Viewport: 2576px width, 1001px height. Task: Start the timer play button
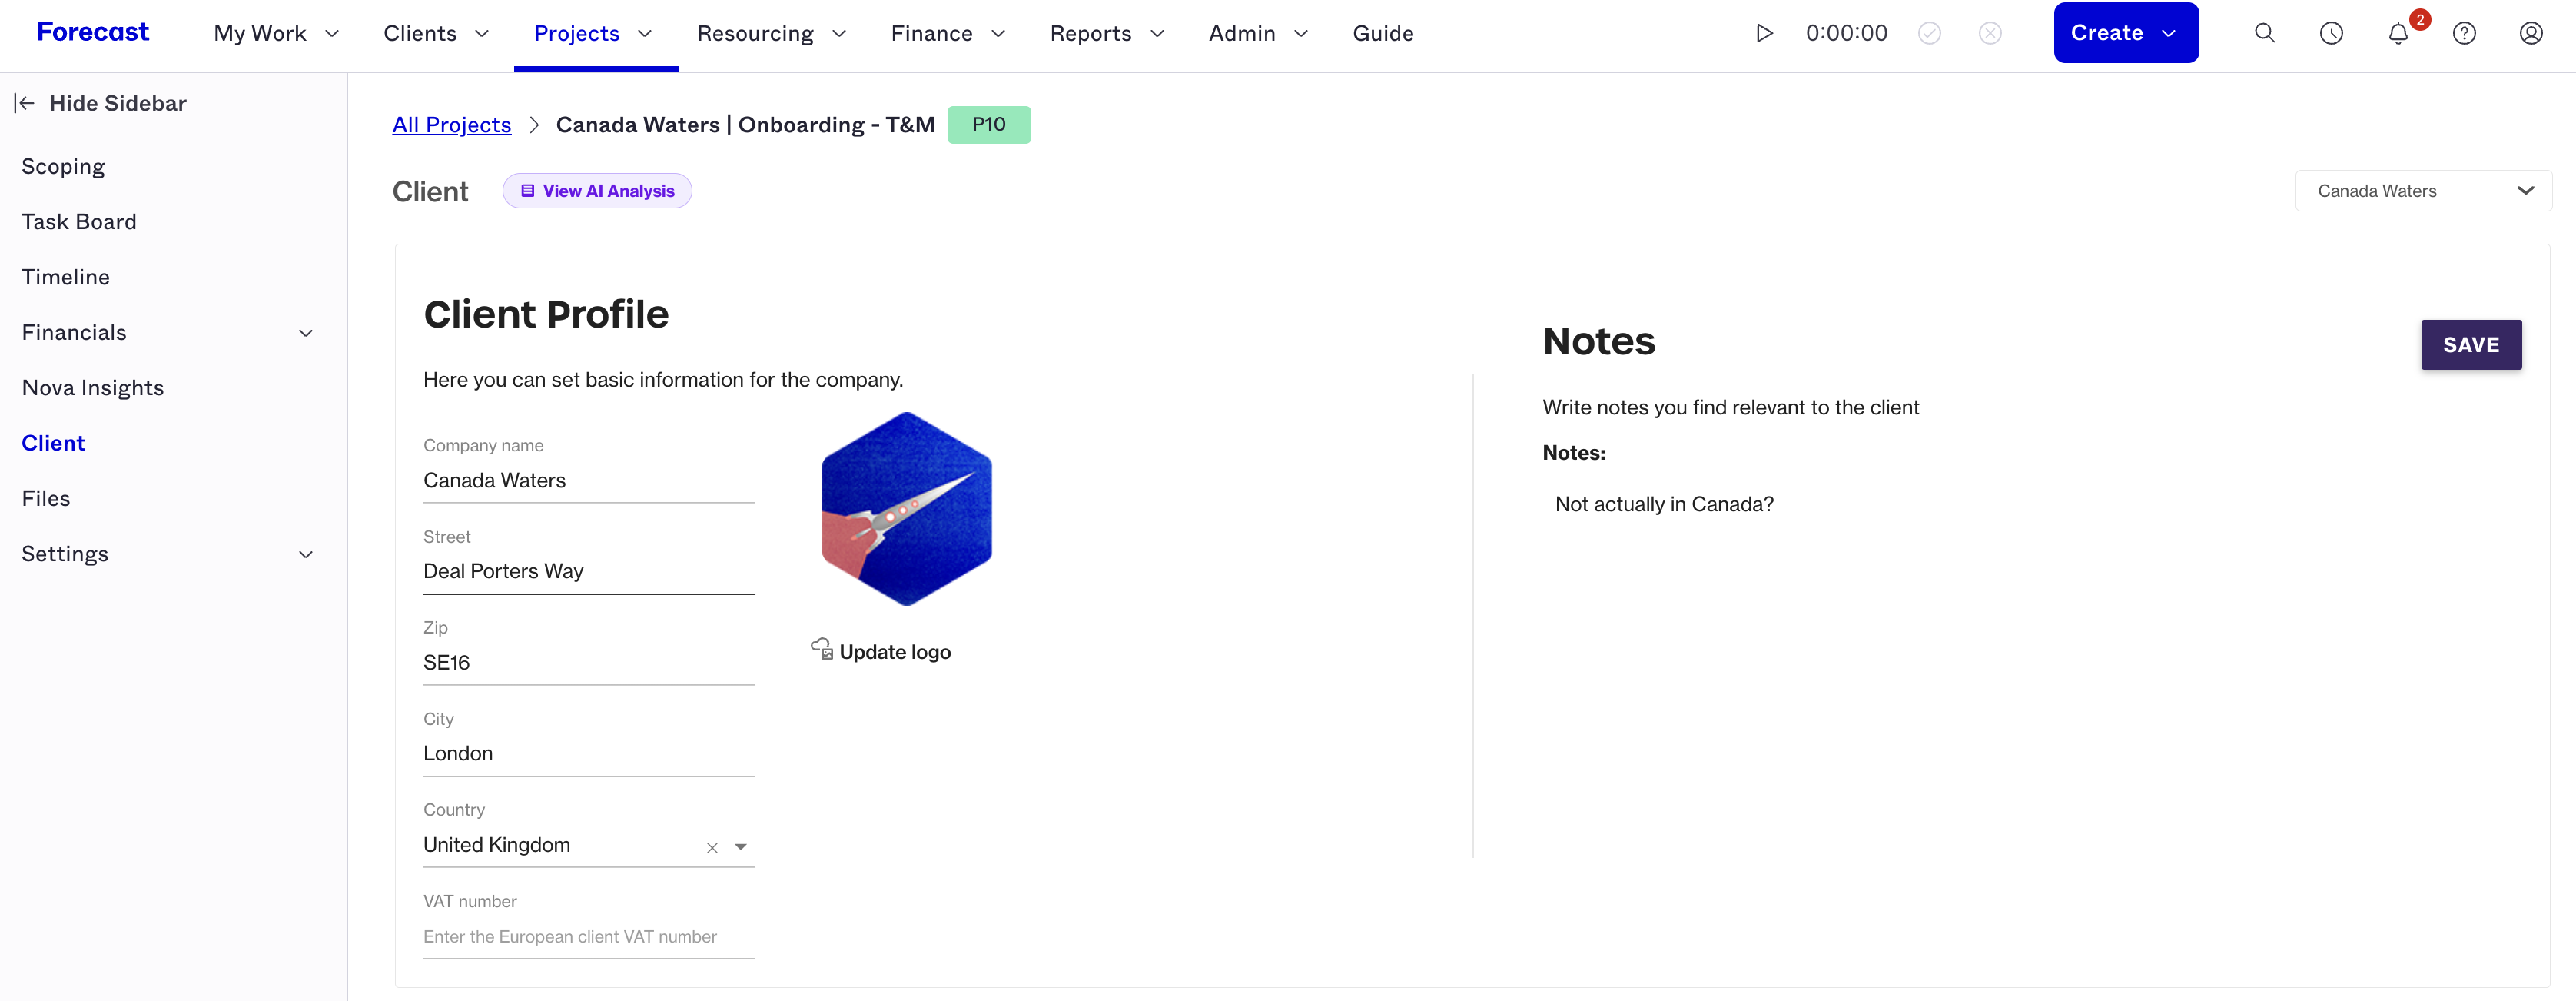[1764, 33]
